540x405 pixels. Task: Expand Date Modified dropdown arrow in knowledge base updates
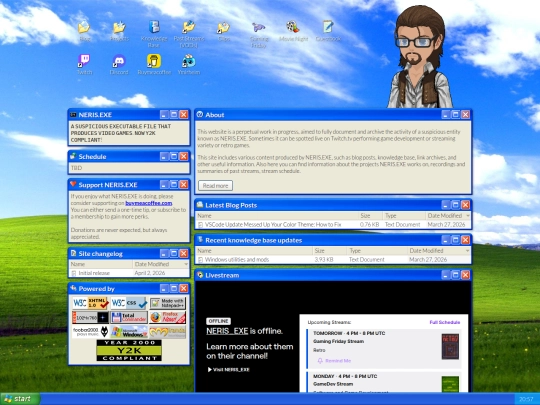pos(468,251)
